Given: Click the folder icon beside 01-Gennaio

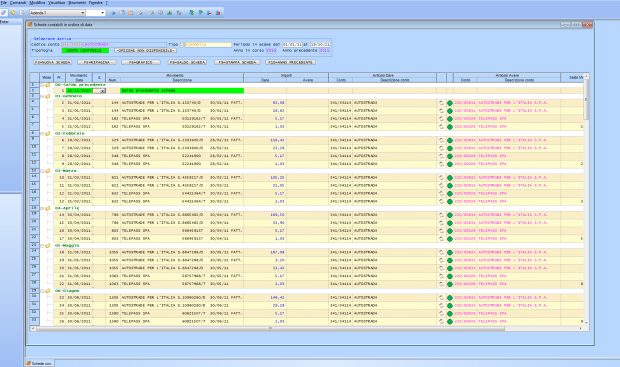Looking at the screenshot, I should 47,96.
